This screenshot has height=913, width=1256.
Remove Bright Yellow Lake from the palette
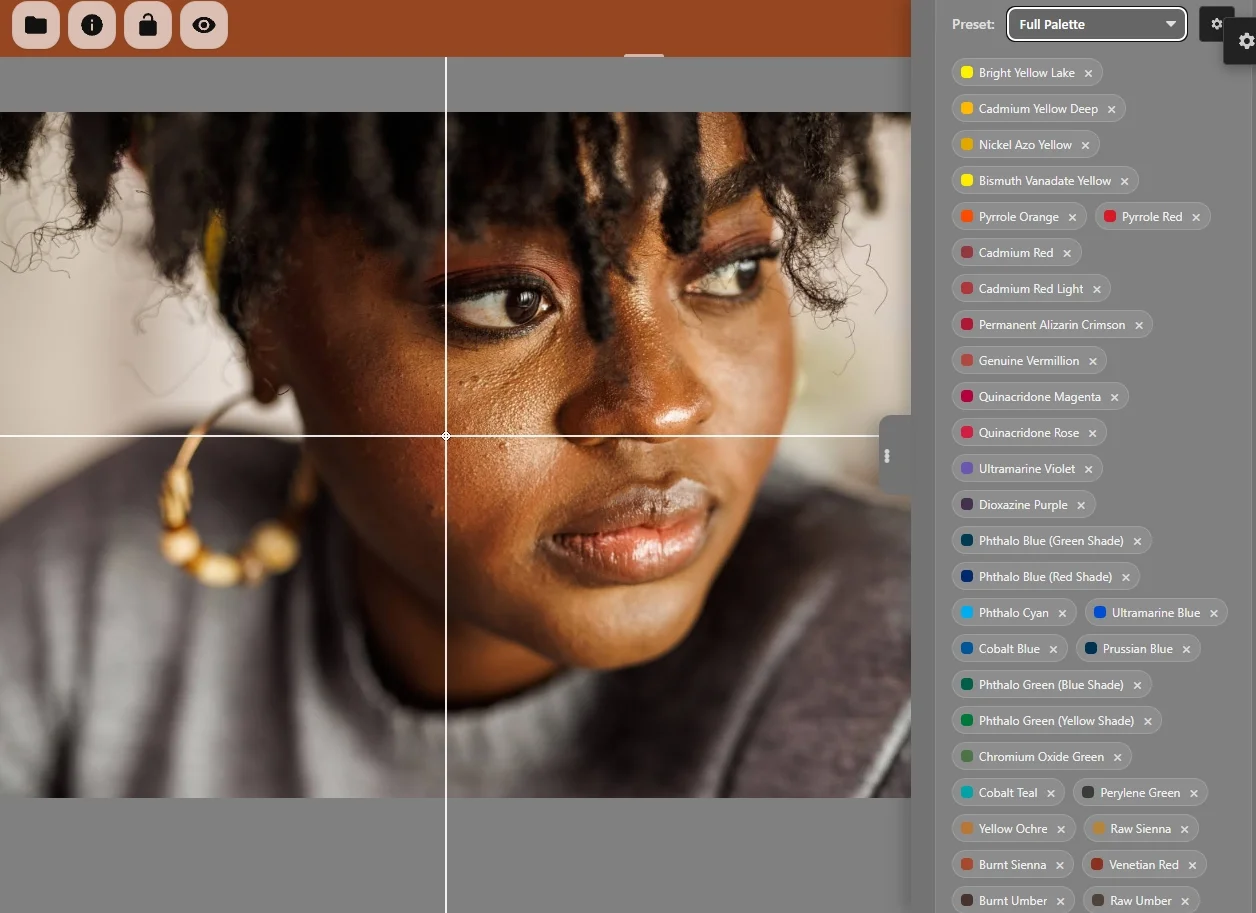click(x=1088, y=73)
